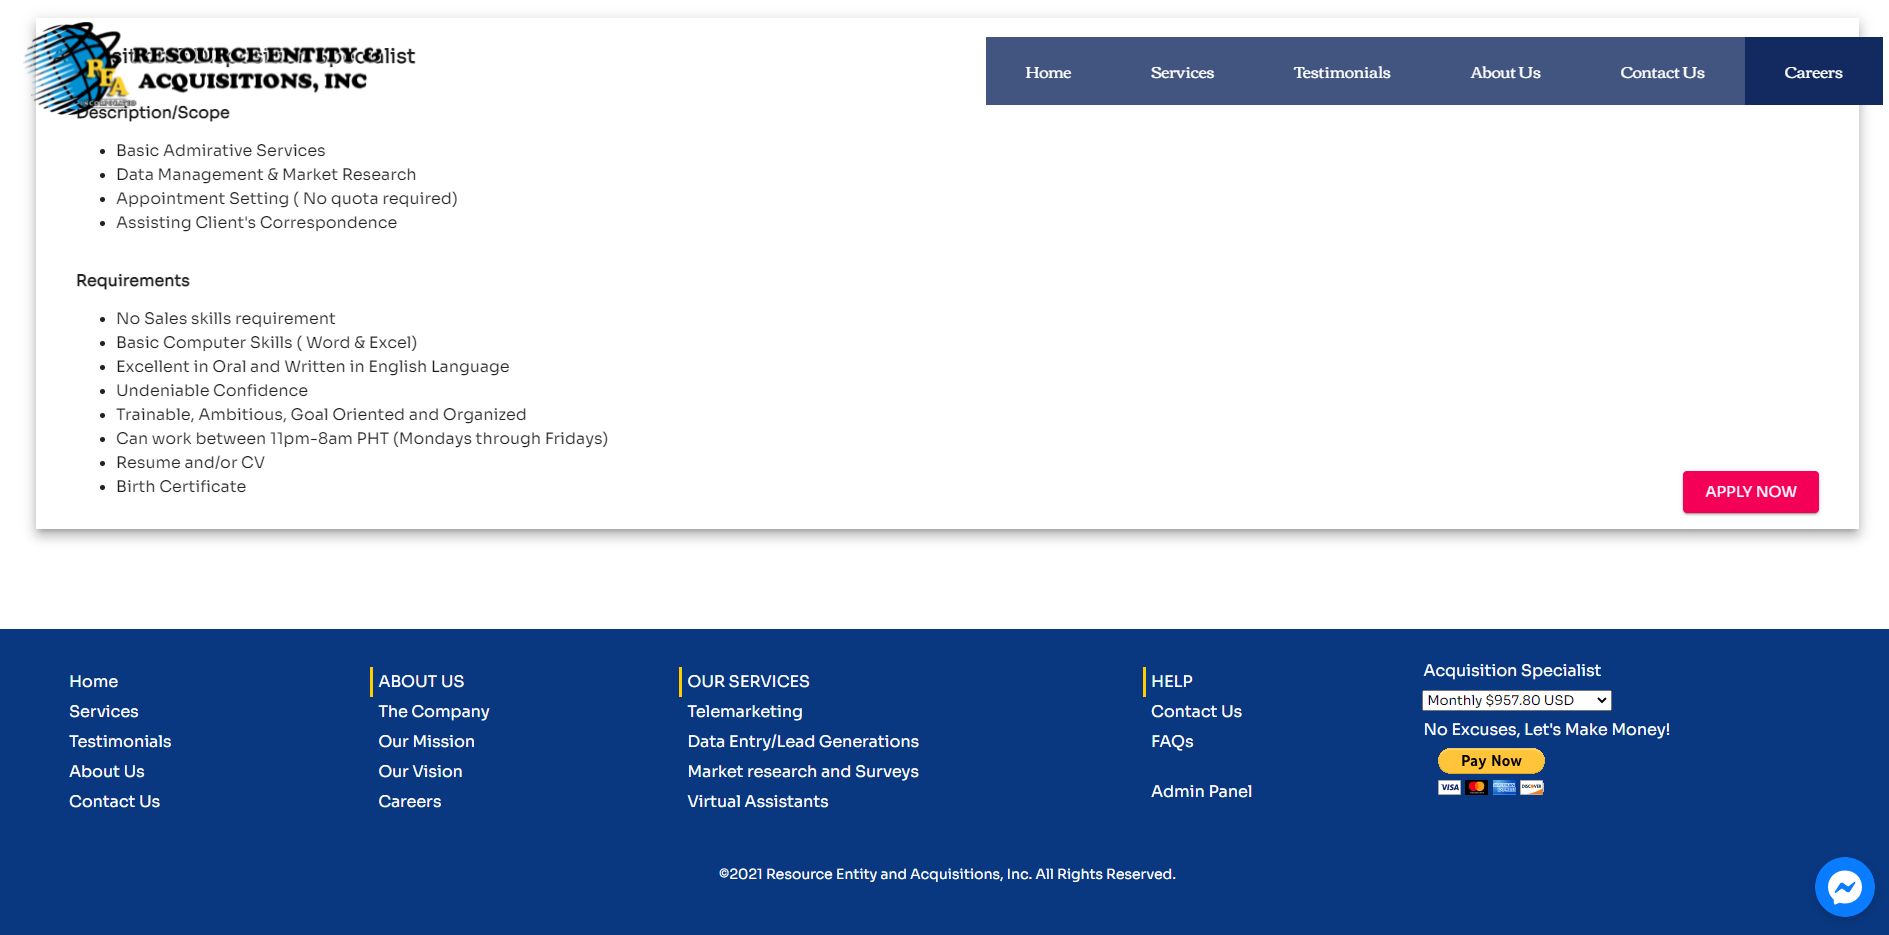Open About Us from the top navigation

coord(1505,72)
